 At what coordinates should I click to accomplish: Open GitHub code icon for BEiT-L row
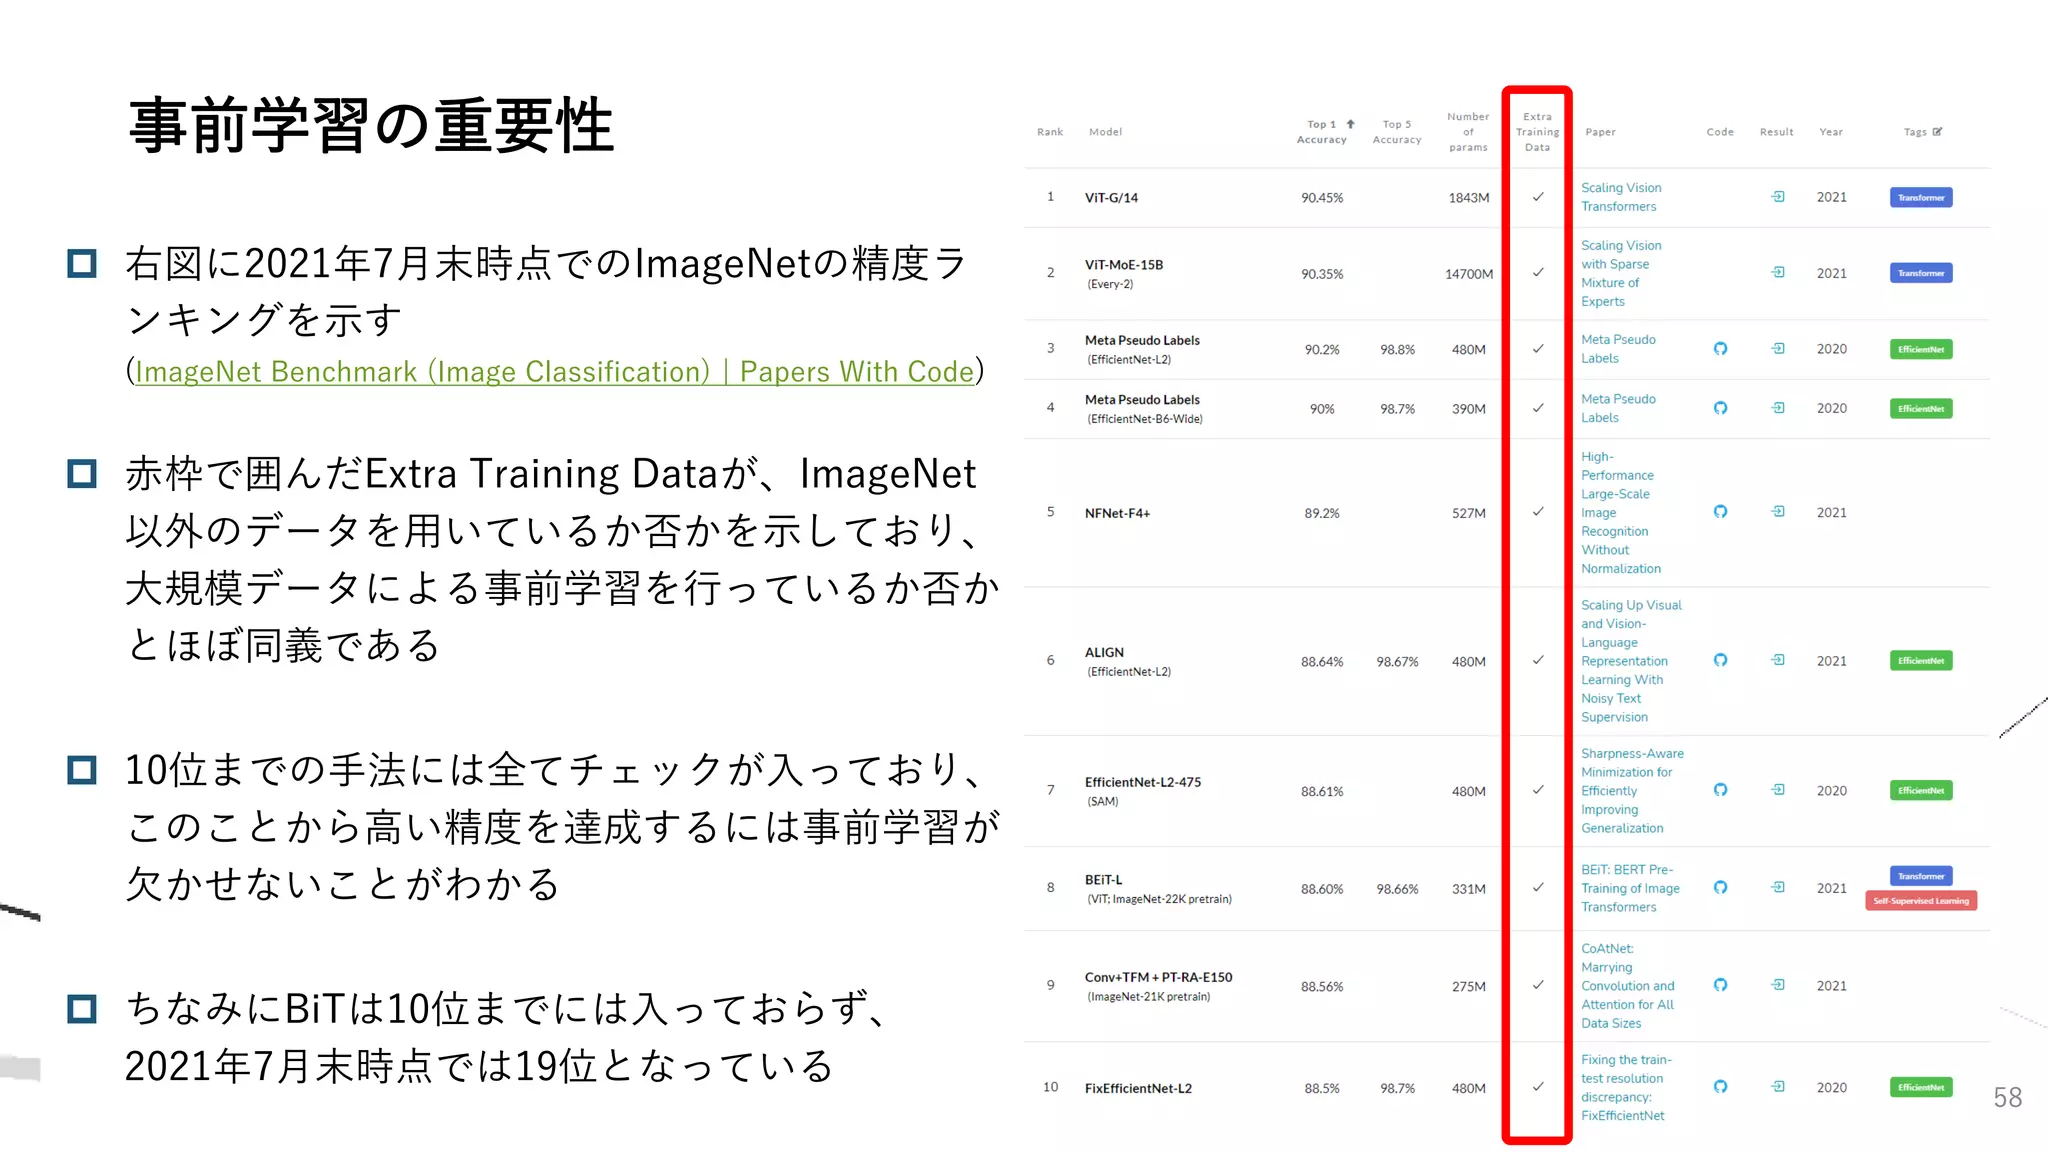[1720, 887]
